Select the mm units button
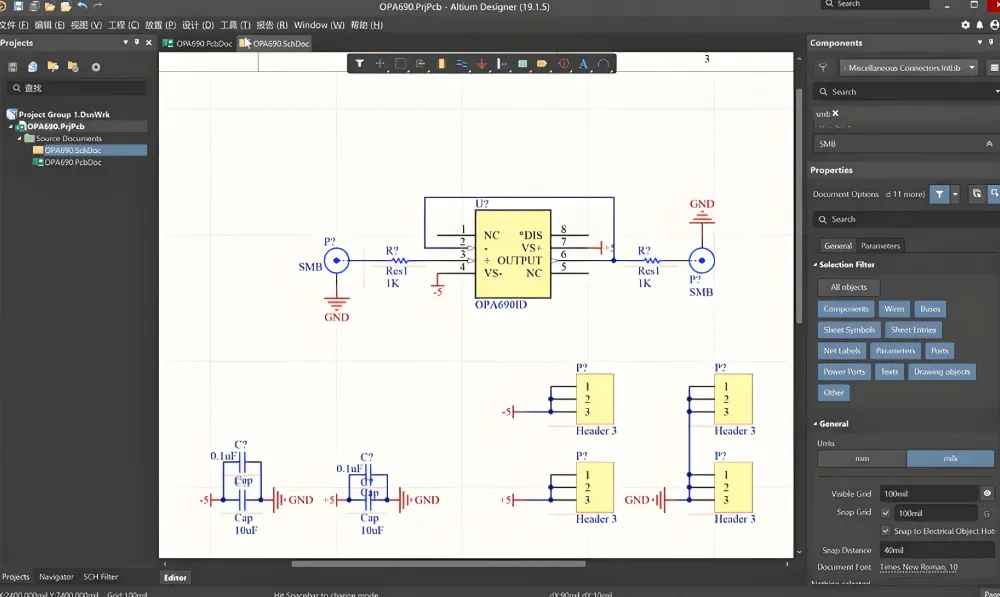The width and height of the screenshot is (1000, 597). coord(861,459)
